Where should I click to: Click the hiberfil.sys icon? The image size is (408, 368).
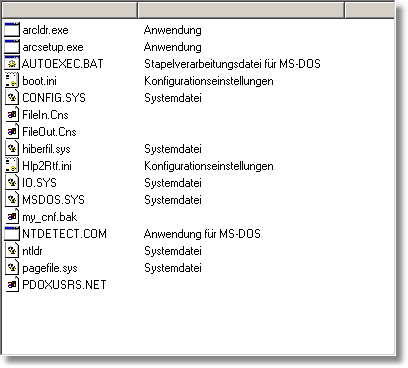pyautogui.click(x=12, y=149)
